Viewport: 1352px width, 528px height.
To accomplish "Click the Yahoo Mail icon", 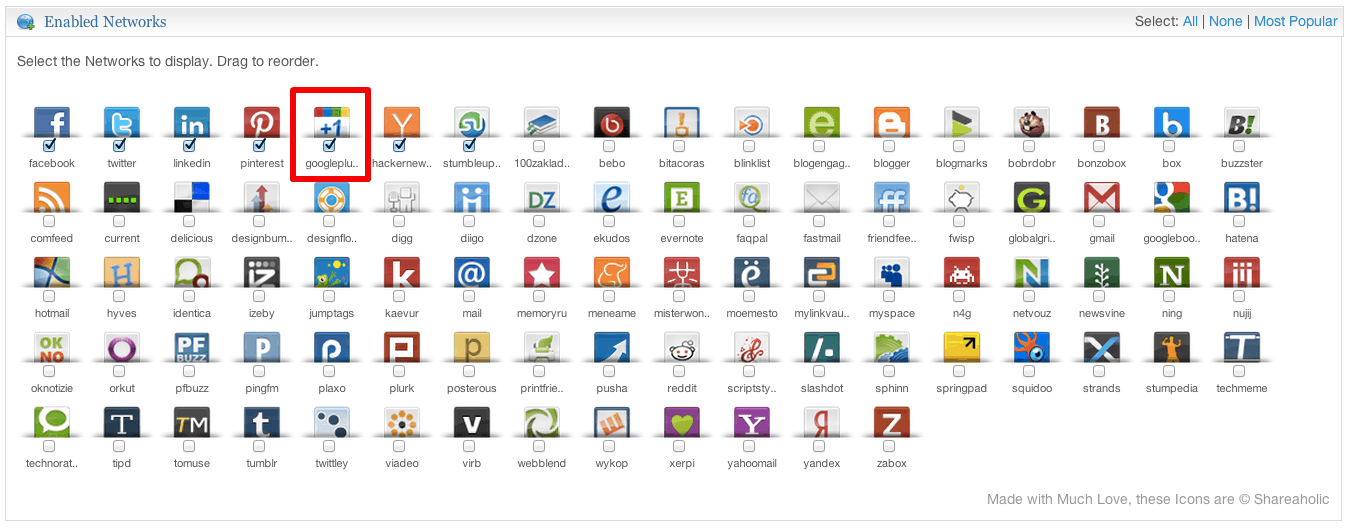I will [752, 424].
